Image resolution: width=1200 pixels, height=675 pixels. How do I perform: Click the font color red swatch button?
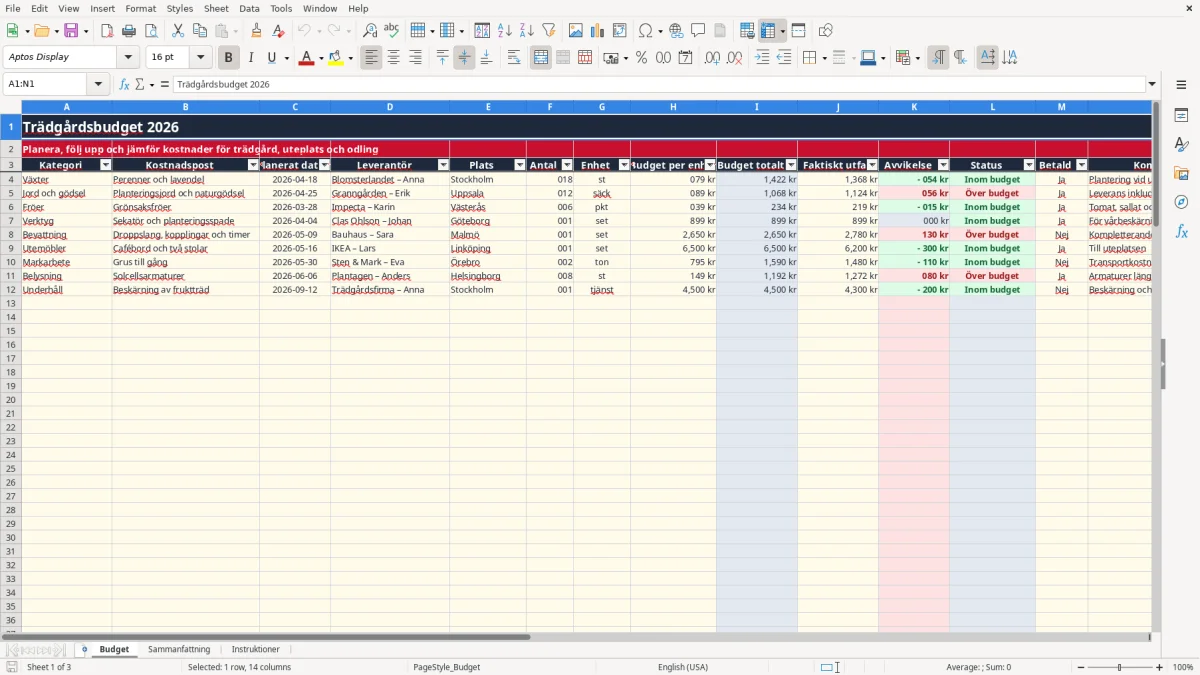pyautogui.click(x=306, y=58)
